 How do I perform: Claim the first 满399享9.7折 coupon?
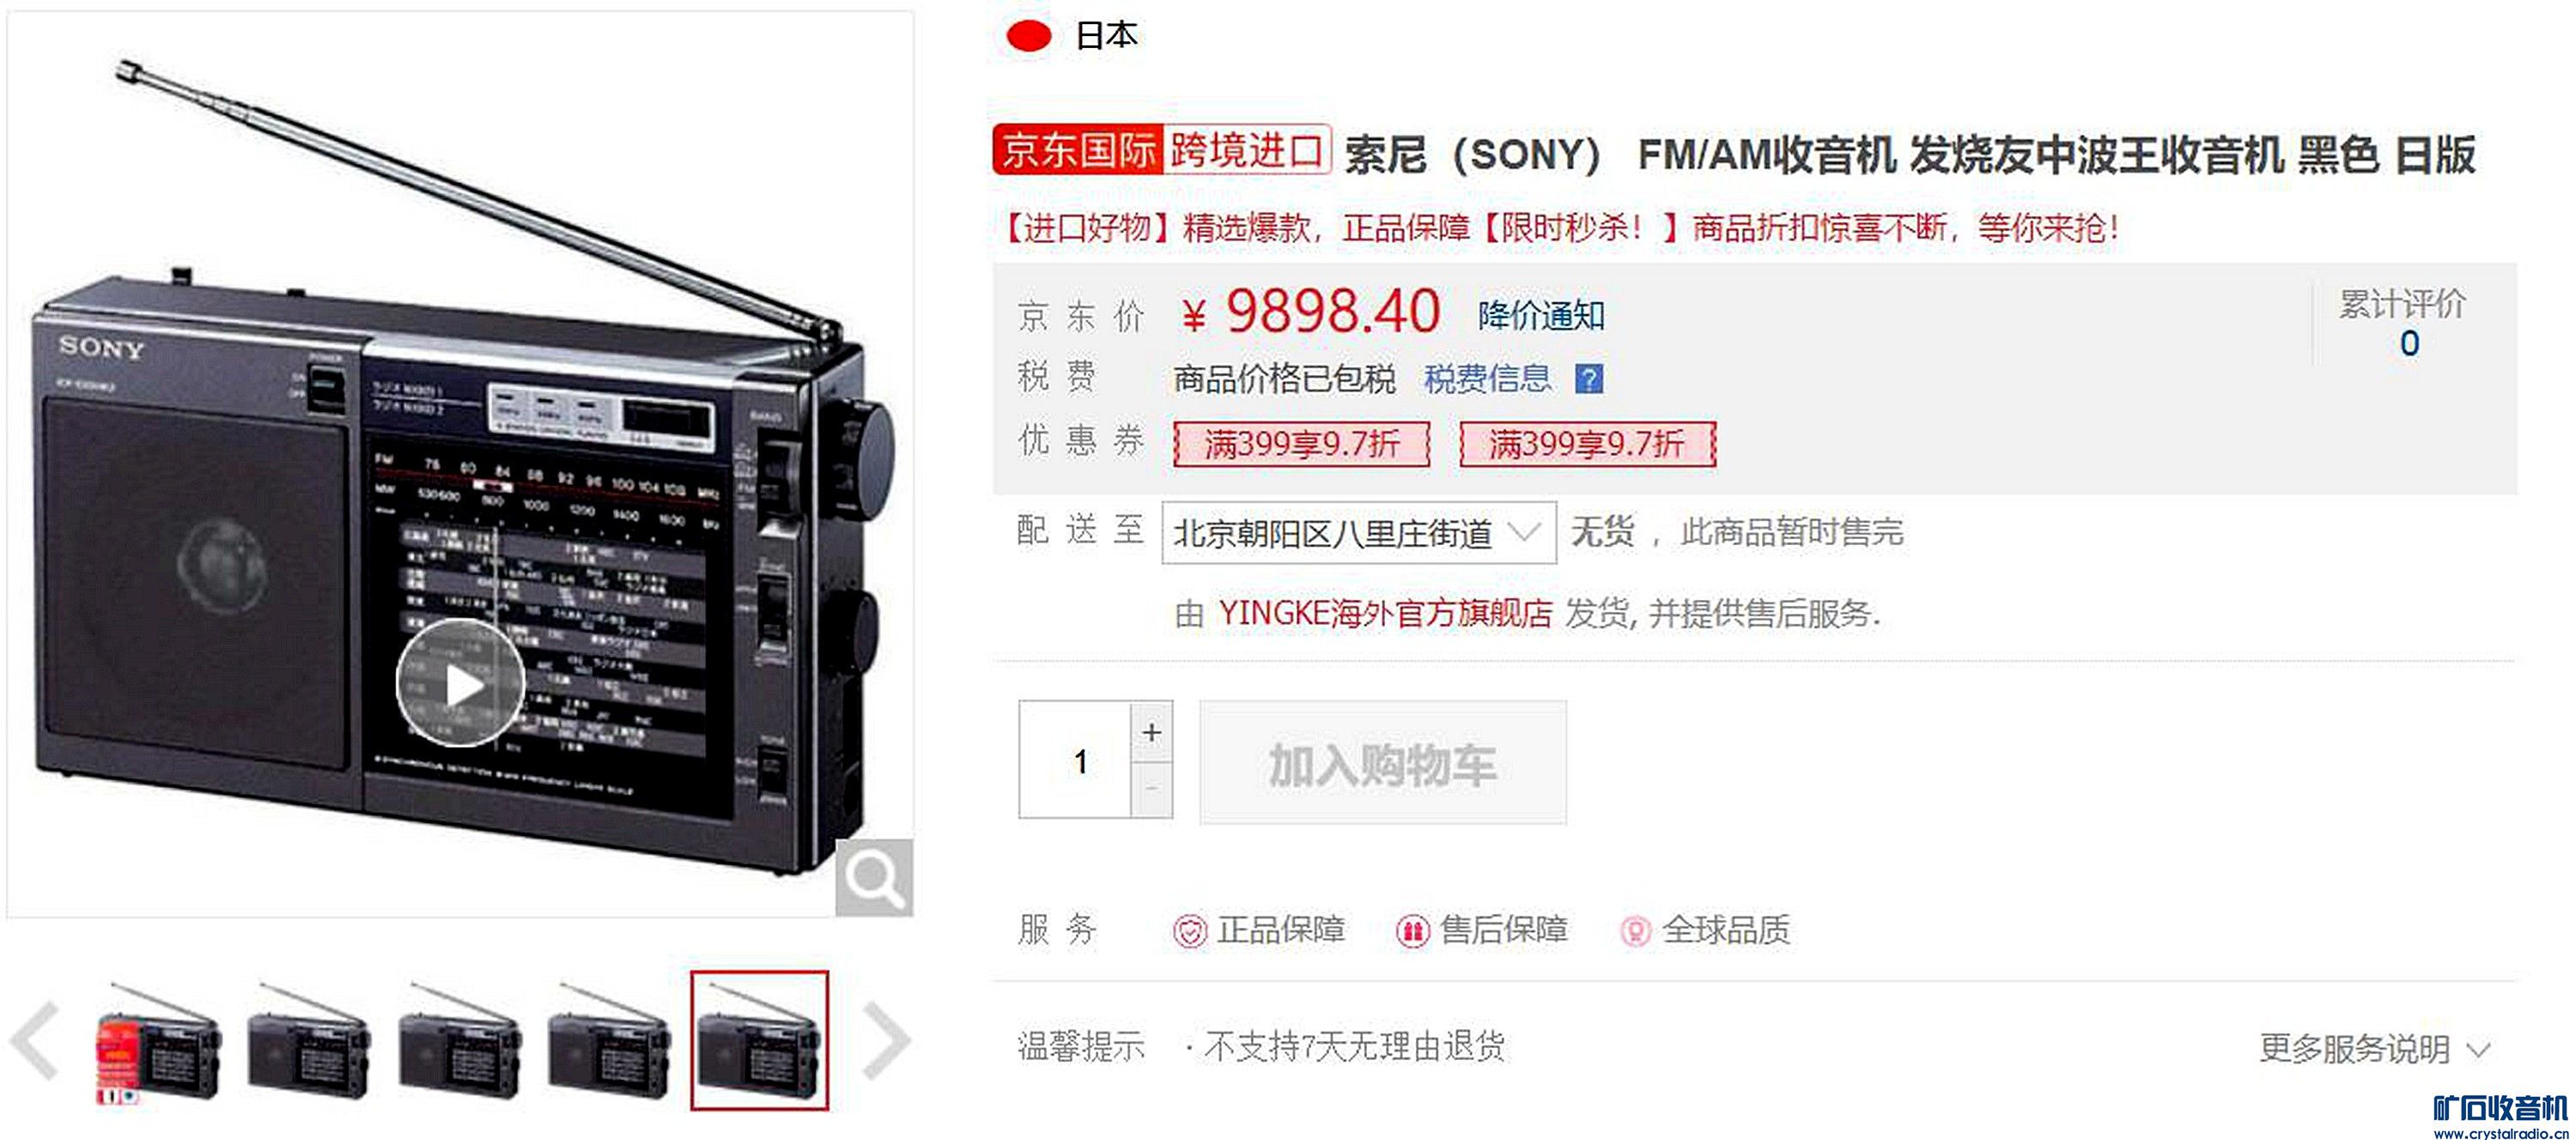[1301, 444]
